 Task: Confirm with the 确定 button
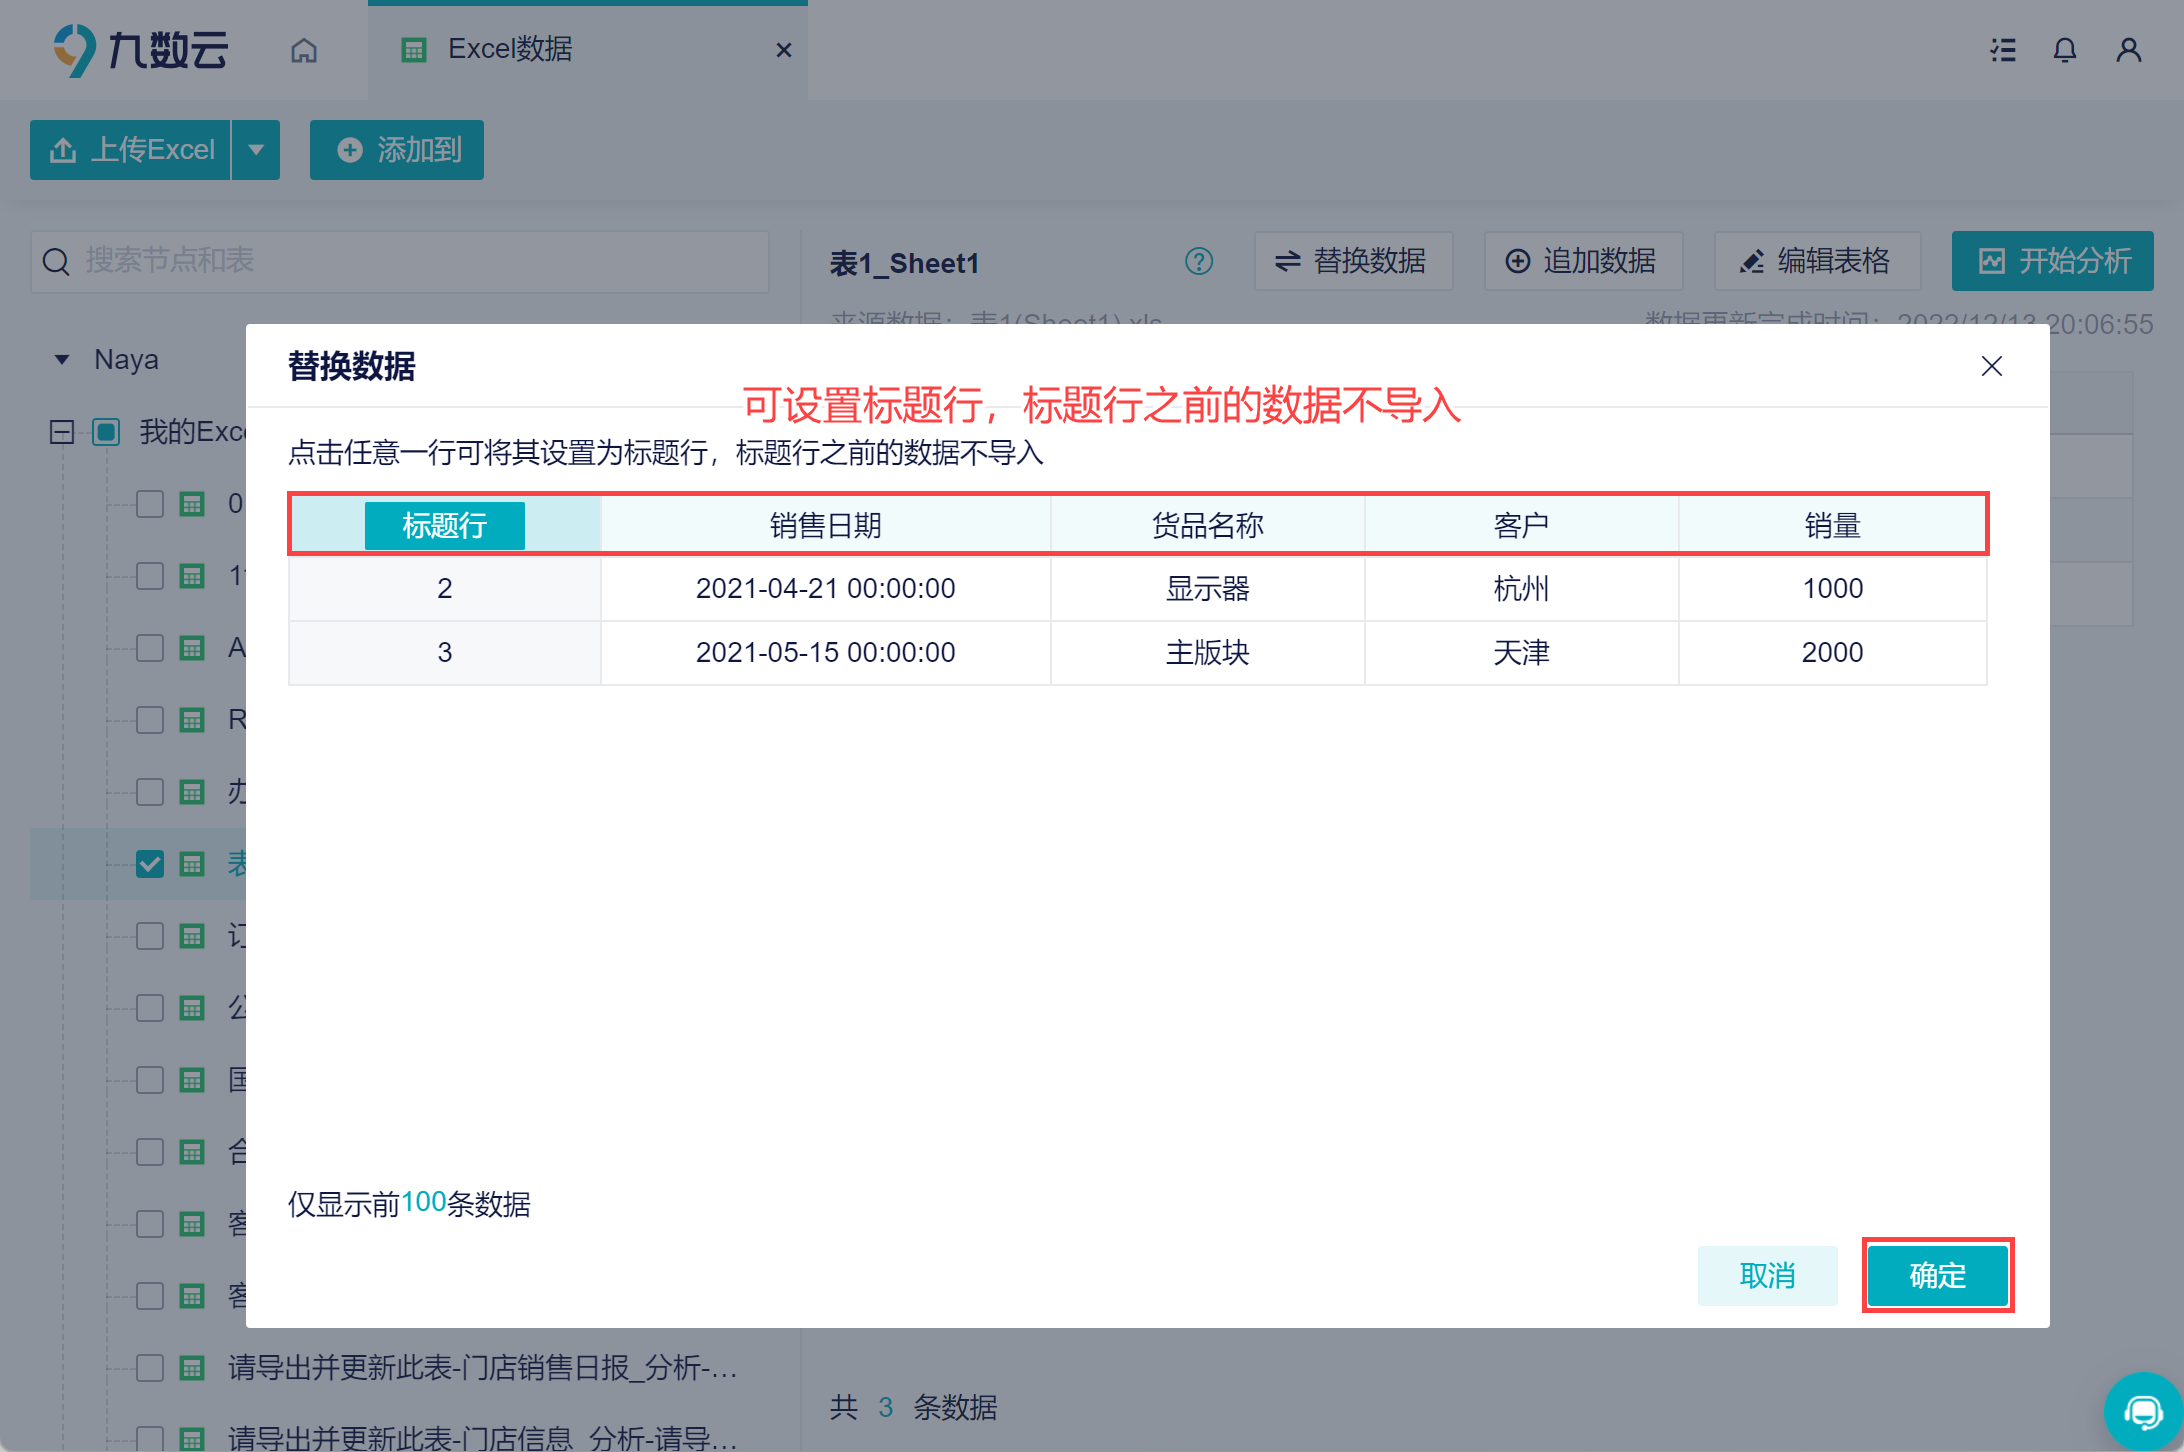click(x=1937, y=1275)
